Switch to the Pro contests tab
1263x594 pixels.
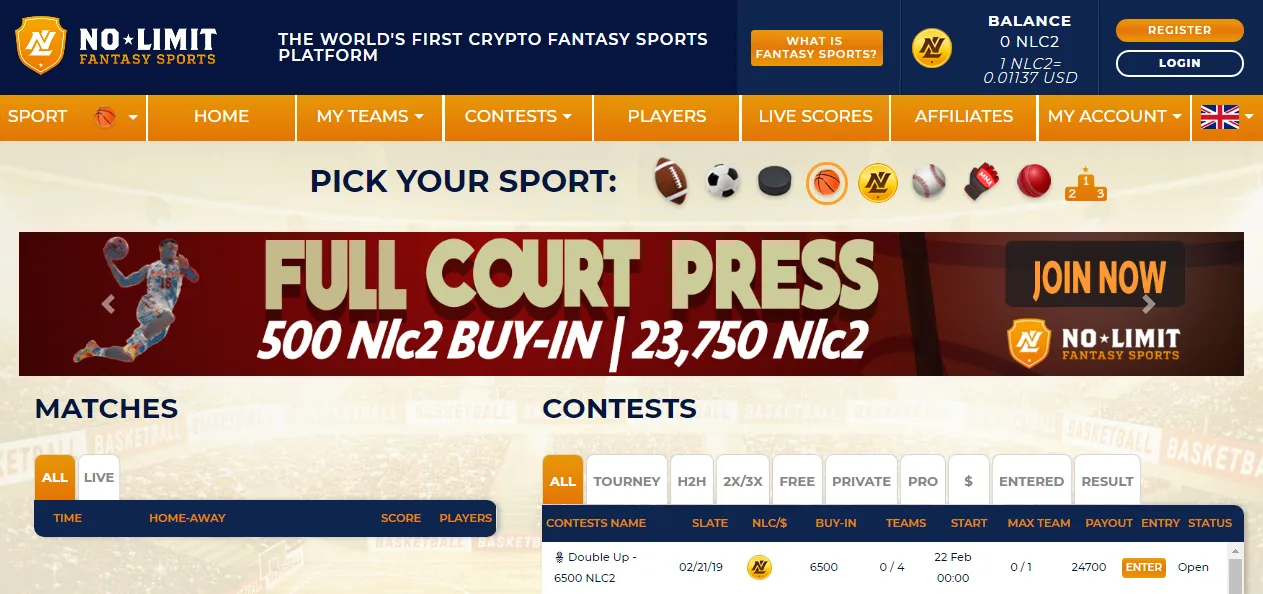pos(923,481)
